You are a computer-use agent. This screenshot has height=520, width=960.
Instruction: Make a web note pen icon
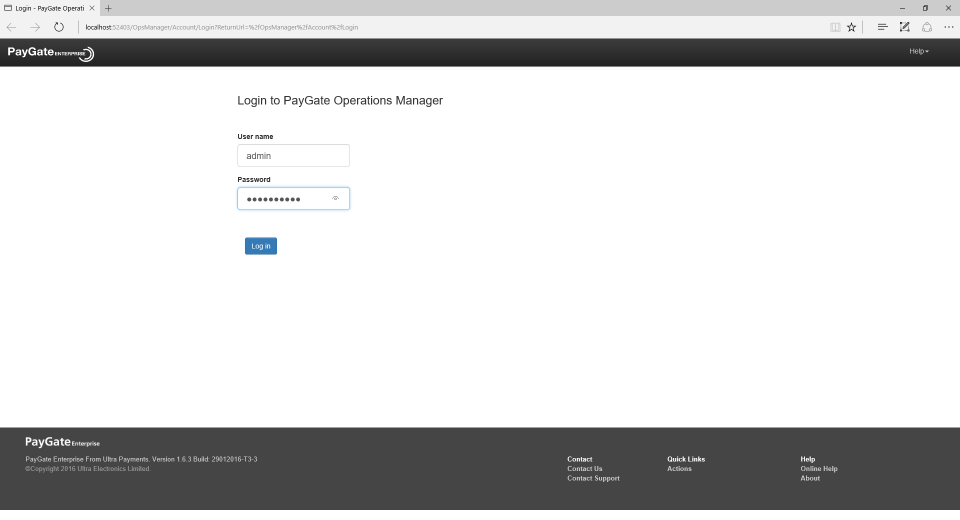(904, 27)
